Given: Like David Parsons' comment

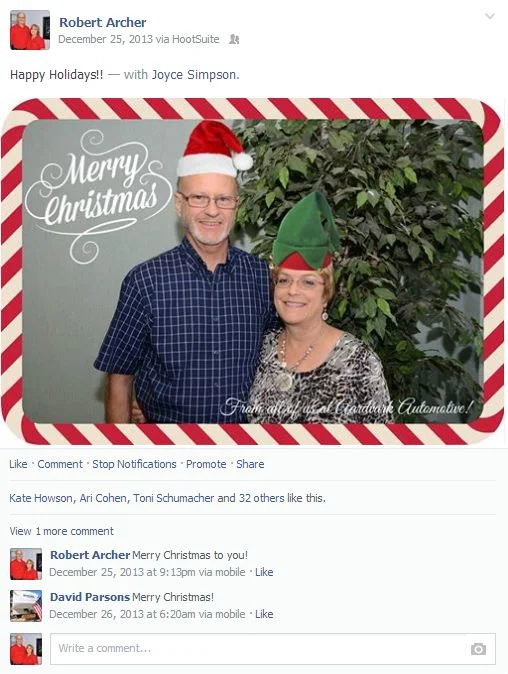Looking at the screenshot, I should tap(264, 614).
